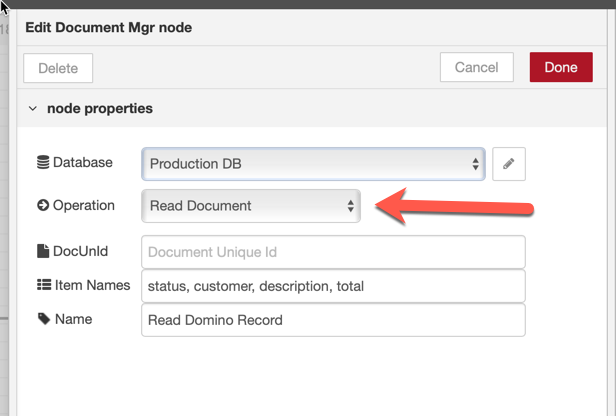Image resolution: width=616 pixels, height=416 pixels.
Task: Click the DocUnId file icon
Action: coord(43,251)
